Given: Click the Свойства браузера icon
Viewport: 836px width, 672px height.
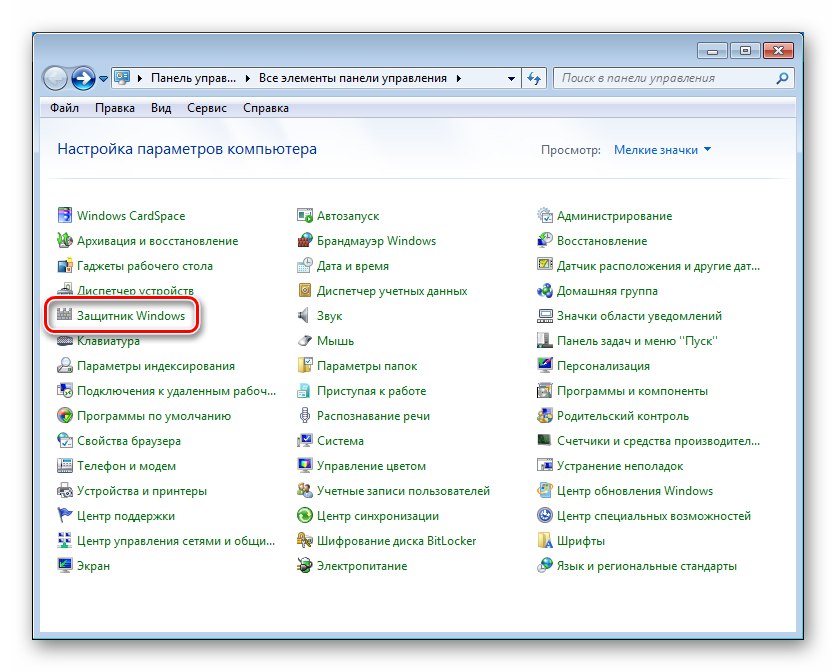Looking at the screenshot, I should tap(65, 441).
